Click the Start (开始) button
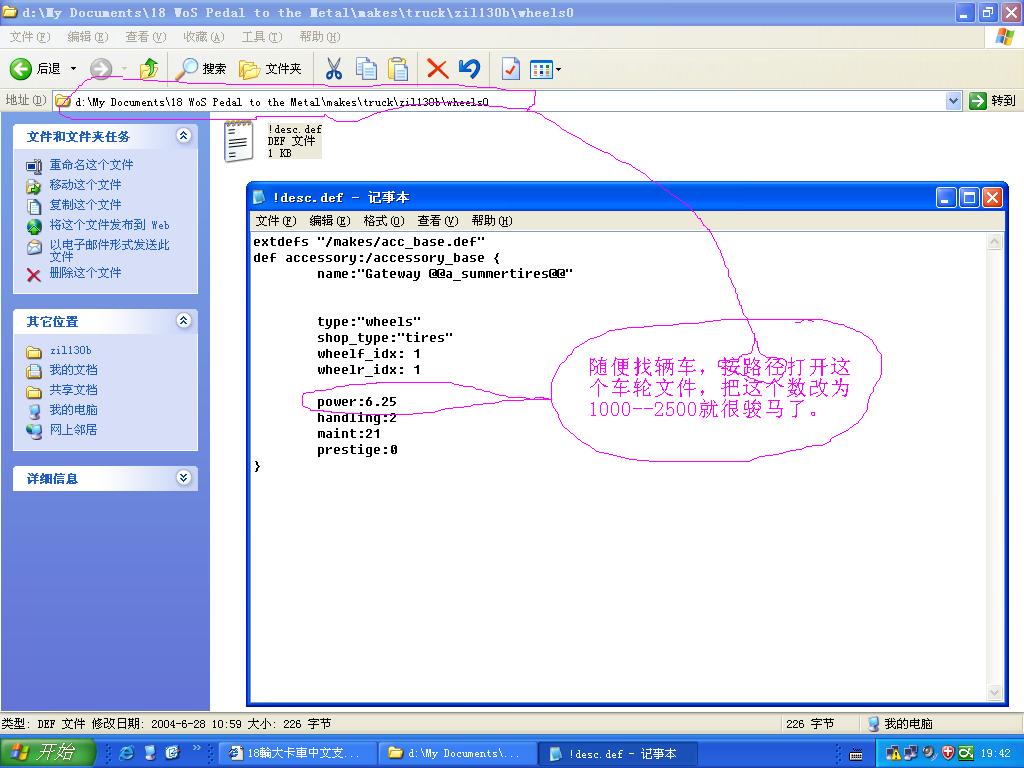 click(47, 753)
